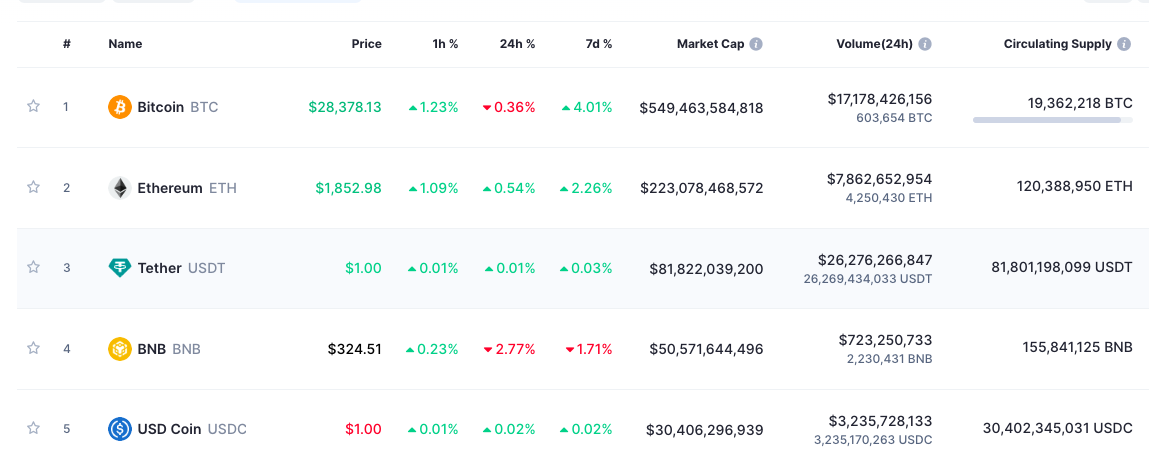The width and height of the screenshot is (1149, 467).
Task: Click the USD Coin logo icon
Action: point(120,429)
